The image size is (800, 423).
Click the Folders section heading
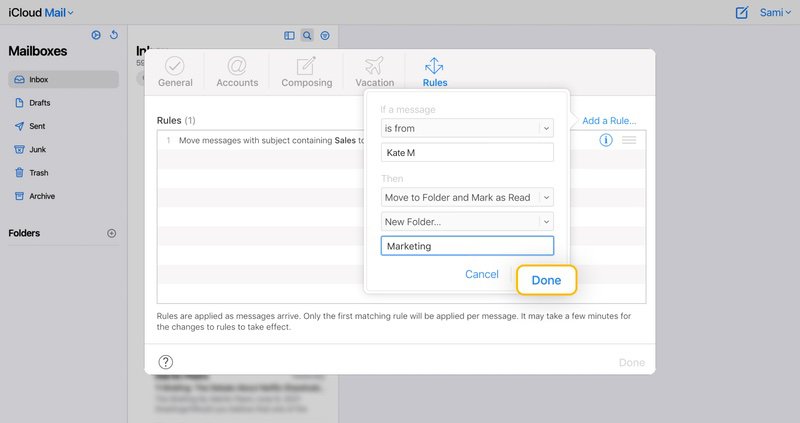(x=24, y=233)
